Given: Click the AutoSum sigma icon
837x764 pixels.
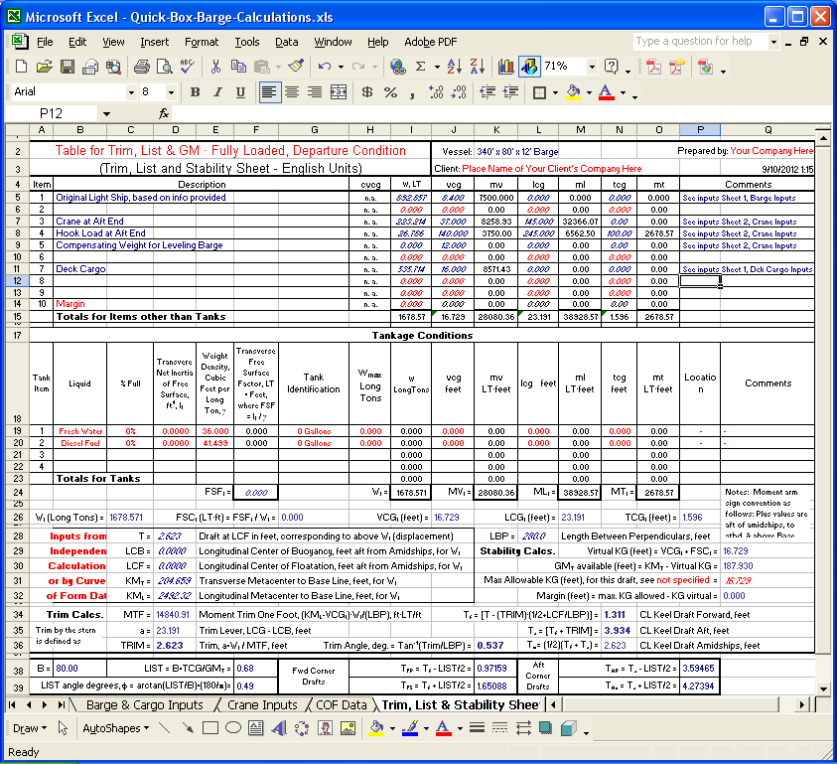Looking at the screenshot, I should [x=421, y=67].
